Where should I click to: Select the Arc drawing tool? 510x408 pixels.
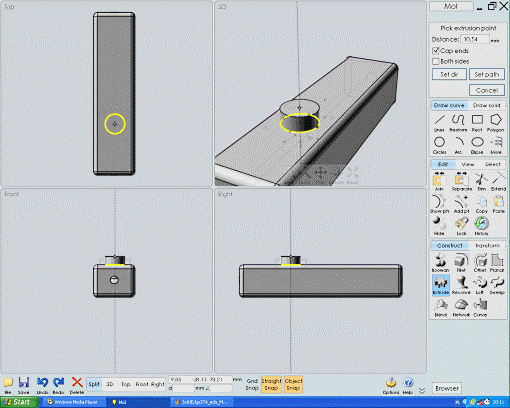click(x=458, y=145)
